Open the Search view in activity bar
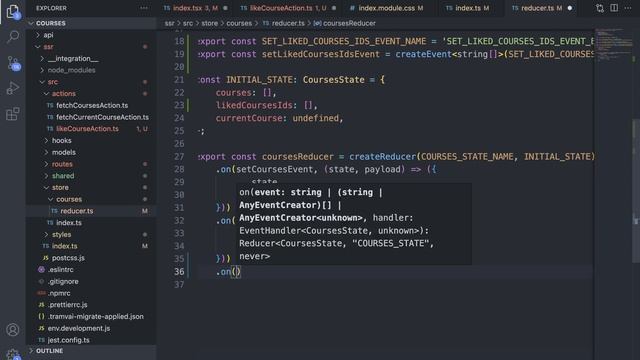Screen dimensions: 640x360 coord(13,37)
